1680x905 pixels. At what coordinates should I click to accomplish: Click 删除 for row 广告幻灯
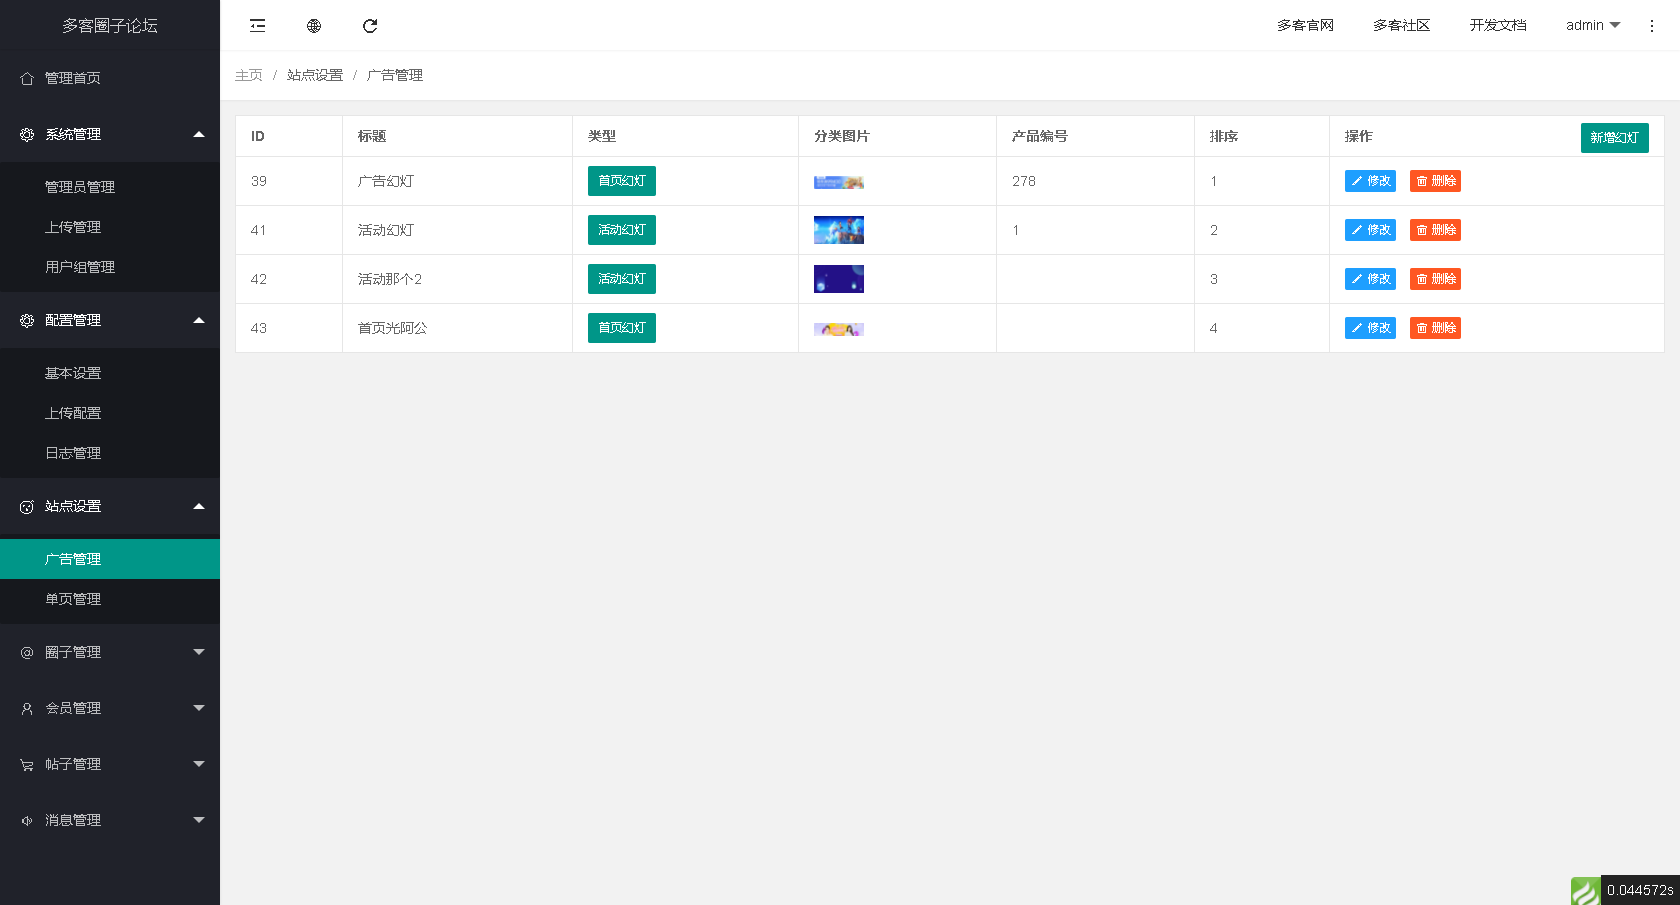(1435, 181)
